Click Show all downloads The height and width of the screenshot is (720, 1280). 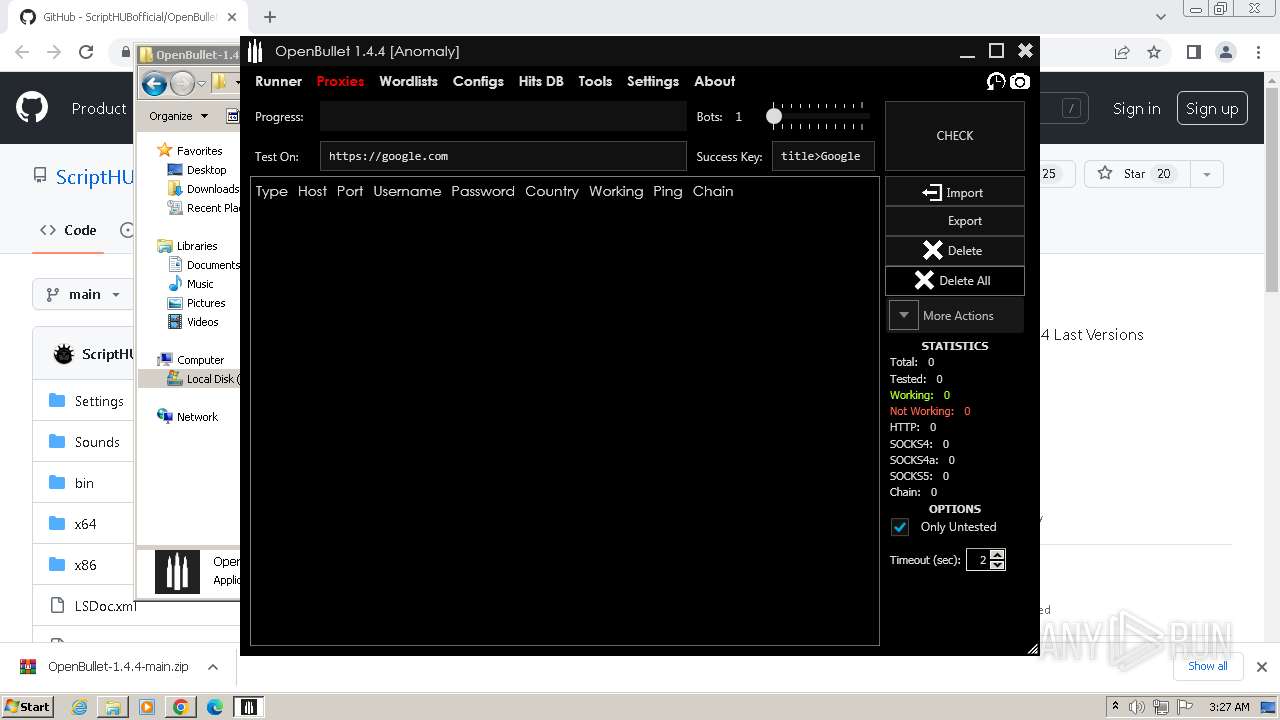pos(1208,666)
